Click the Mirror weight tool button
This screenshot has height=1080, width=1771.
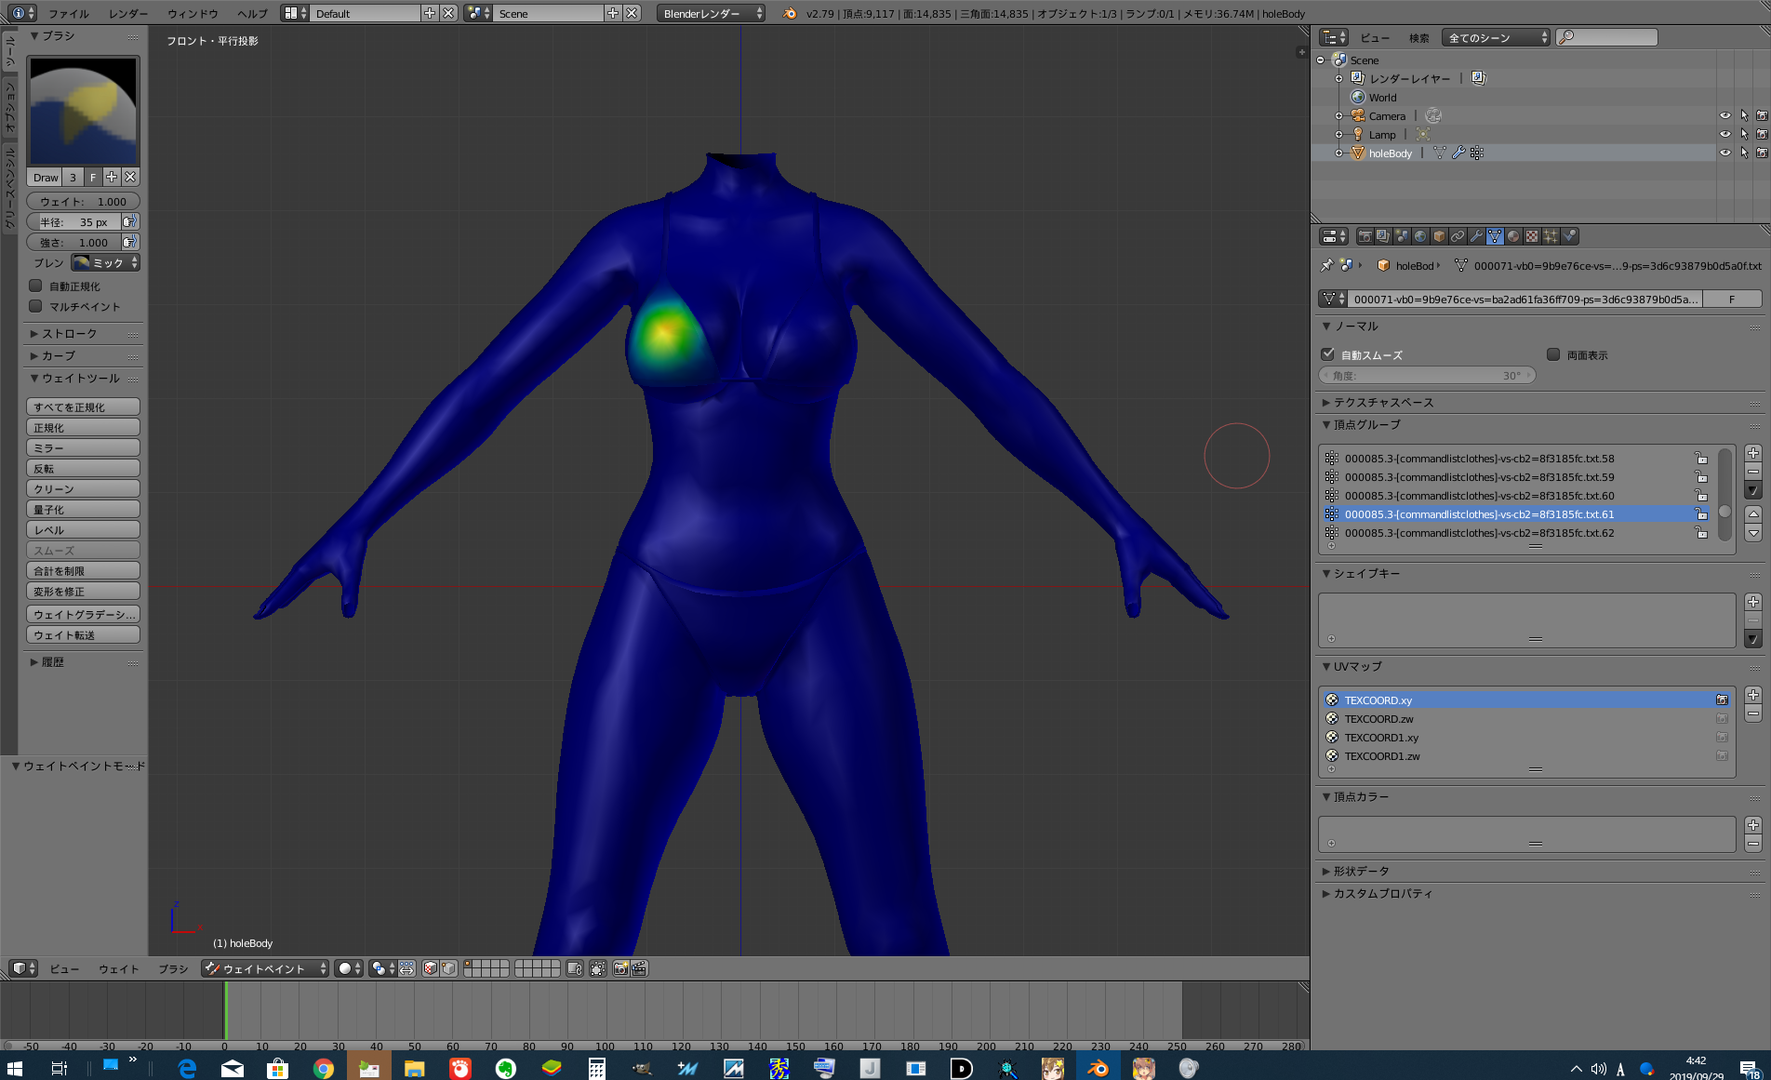click(83, 448)
